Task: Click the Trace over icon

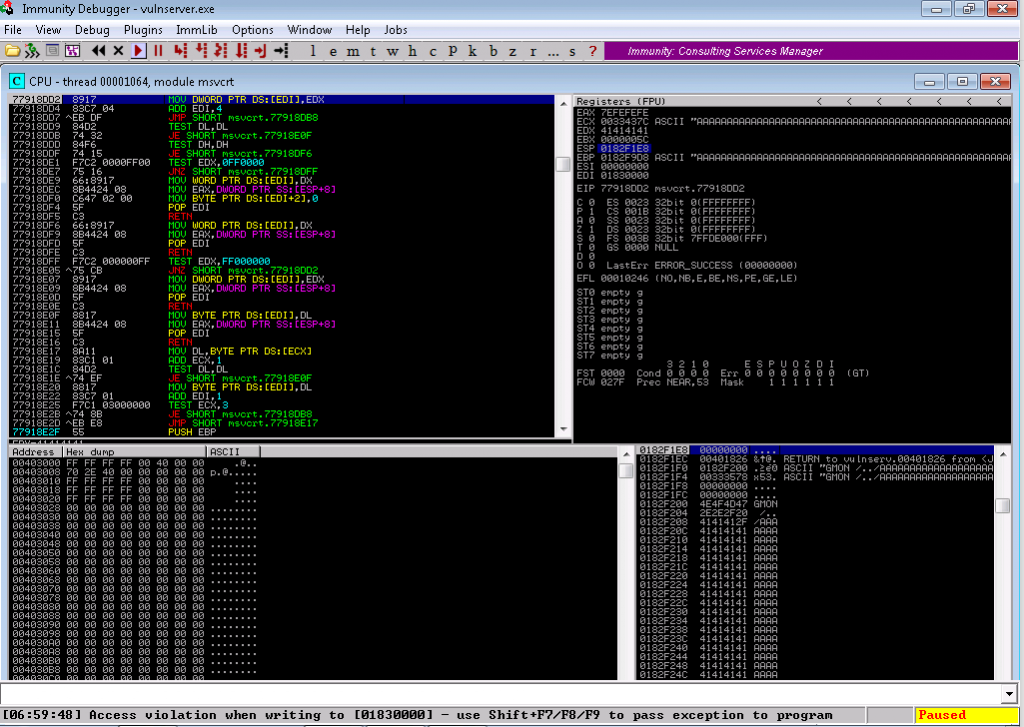Action: (x=241, y=50)
